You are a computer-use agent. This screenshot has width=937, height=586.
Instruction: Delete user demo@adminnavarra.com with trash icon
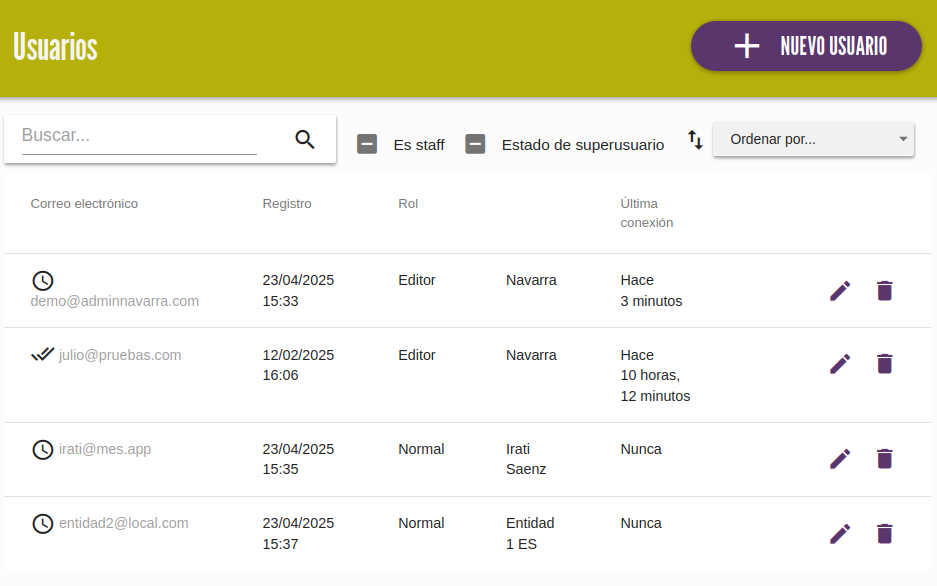(x=884, y=291)
